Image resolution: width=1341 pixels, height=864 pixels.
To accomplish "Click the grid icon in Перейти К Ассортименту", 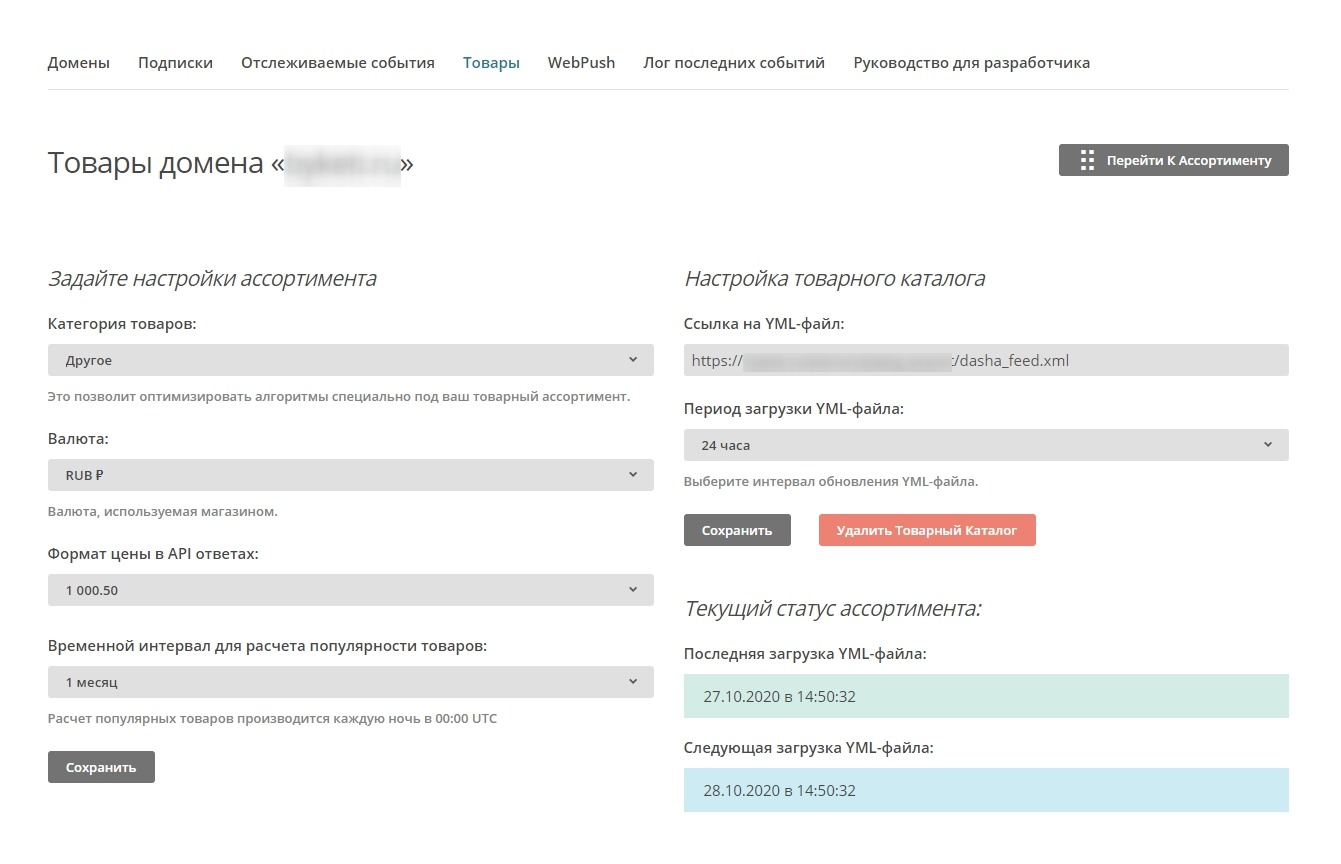I will click(x=1088, y=160).
